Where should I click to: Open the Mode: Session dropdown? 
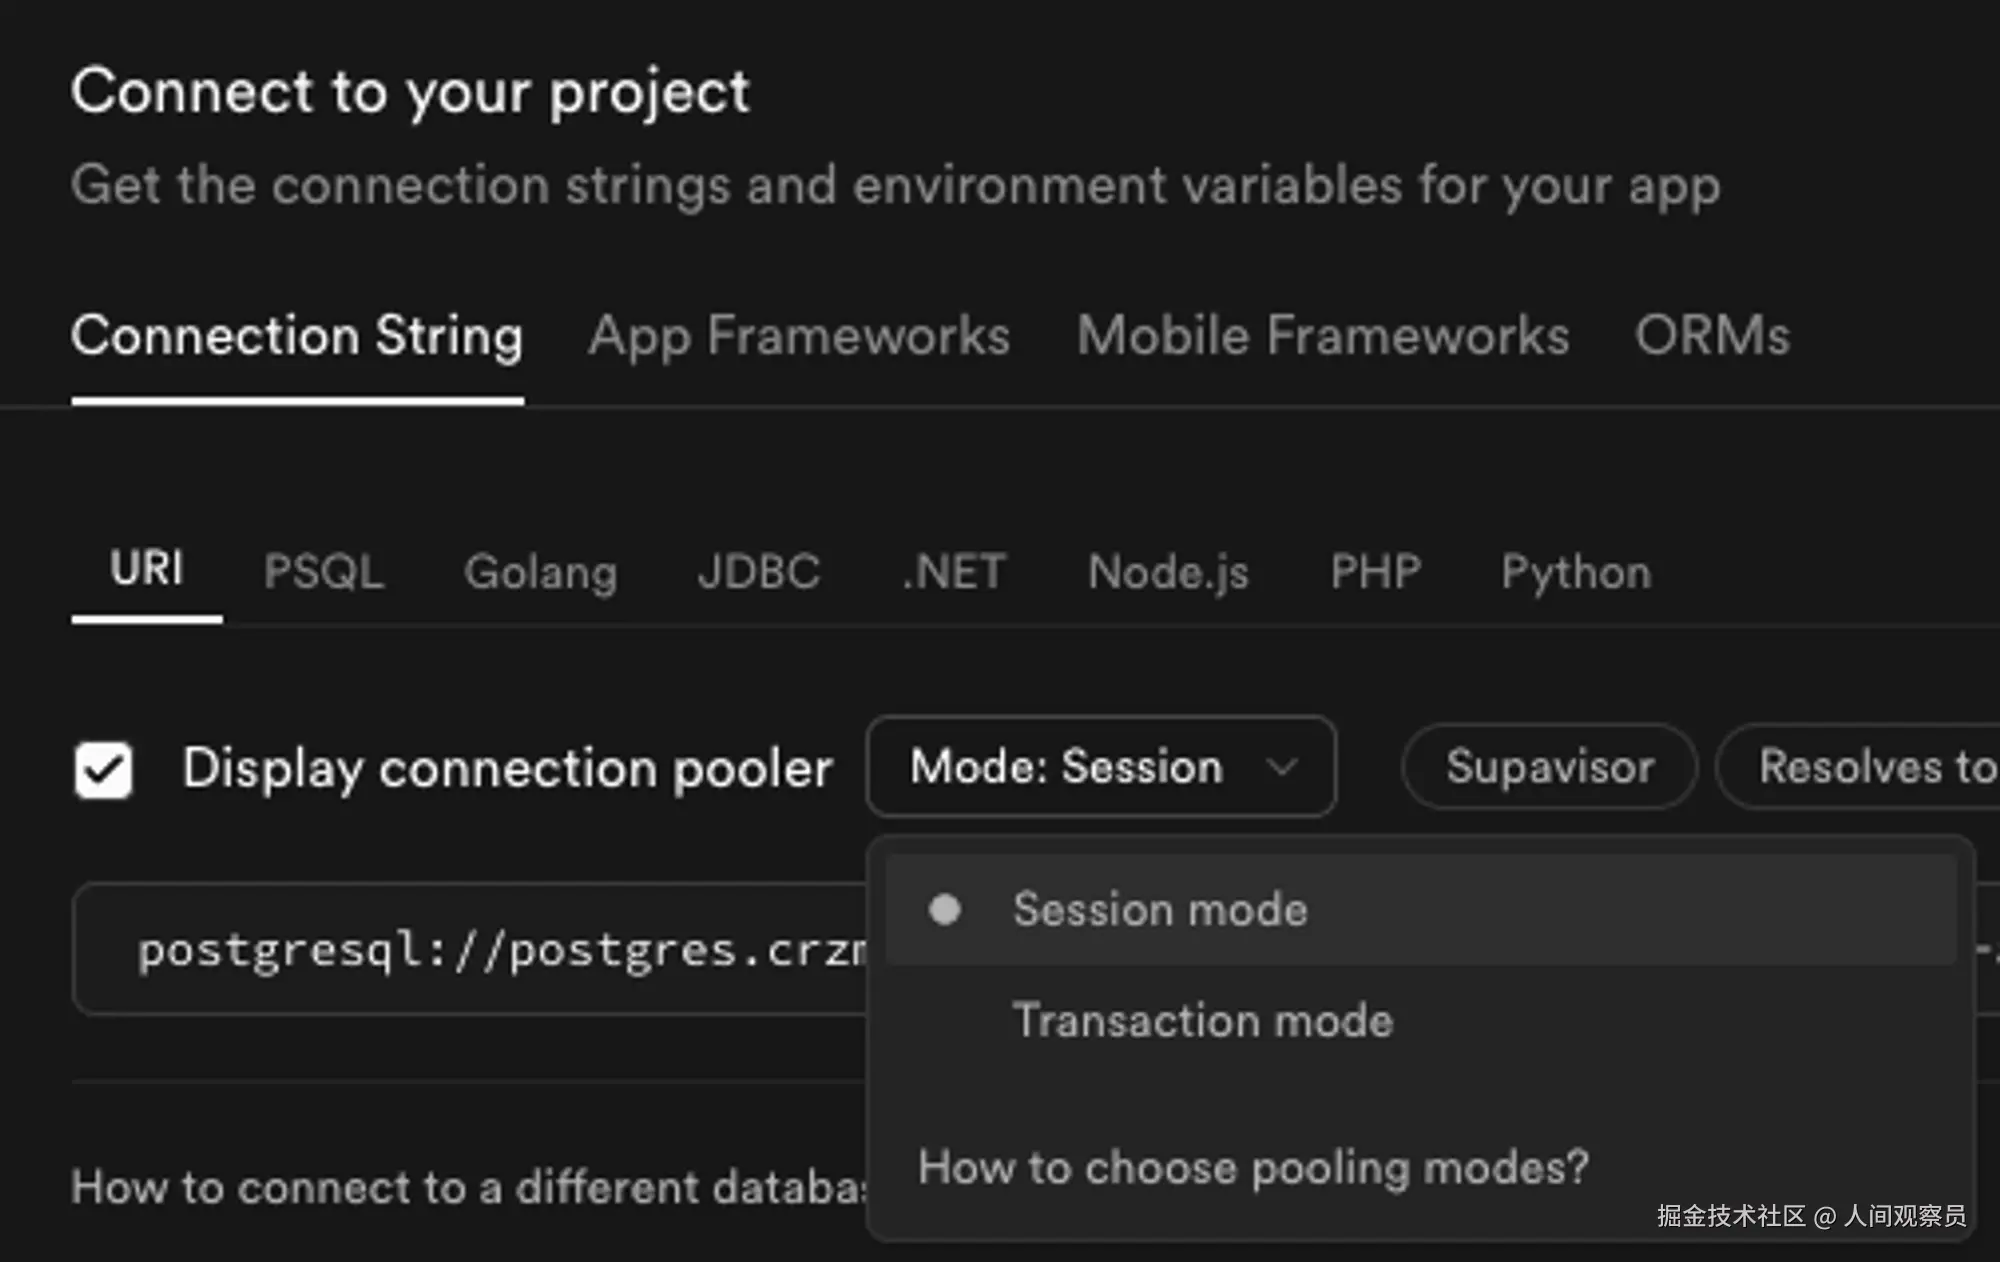(x=1100, y=767)
